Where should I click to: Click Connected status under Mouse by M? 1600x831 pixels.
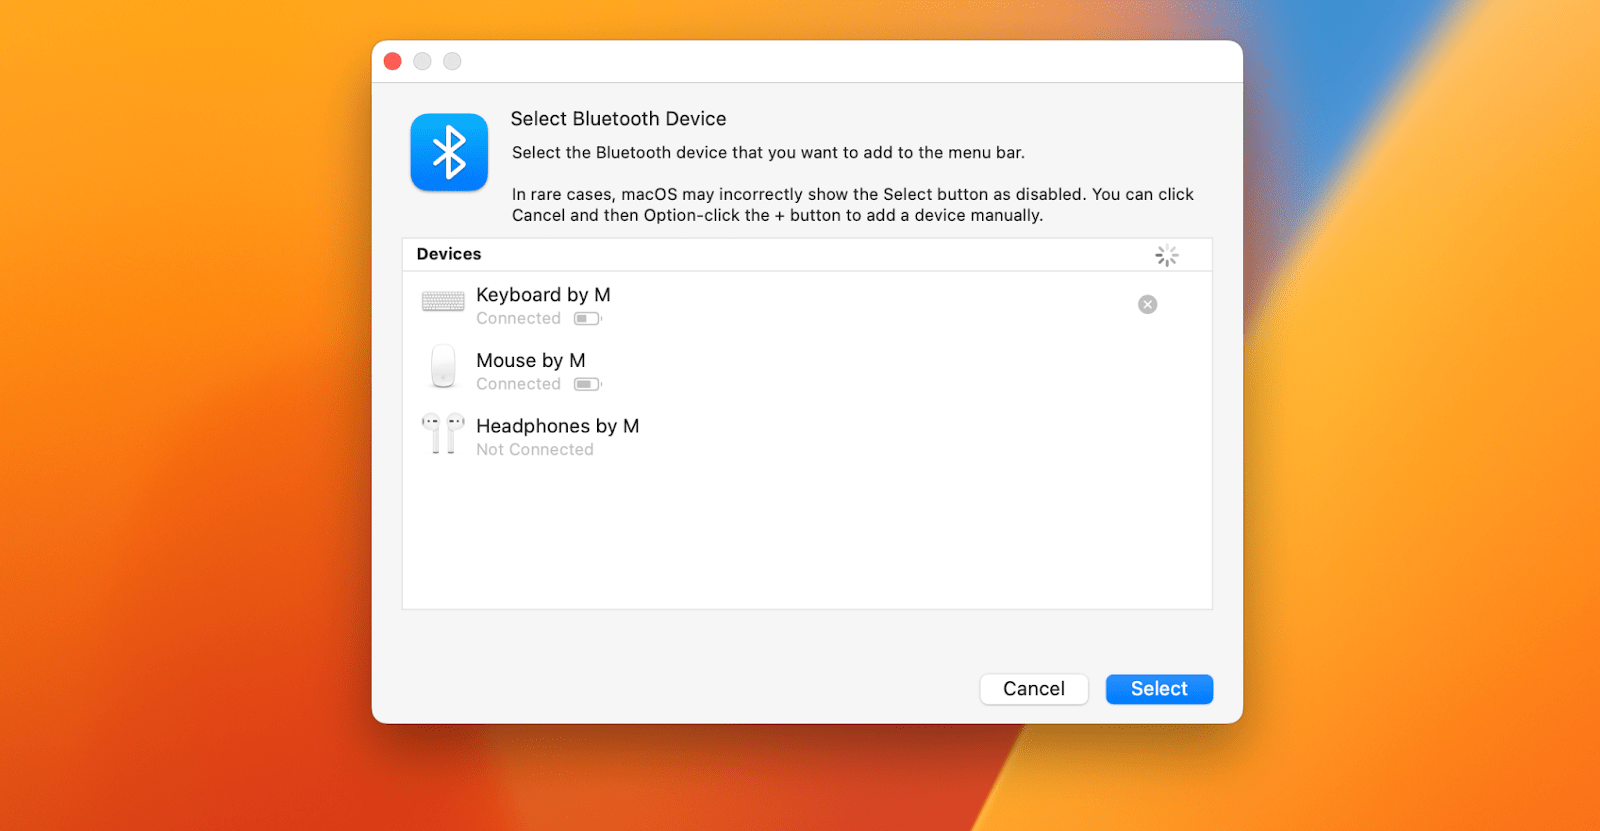coord(518,384)
